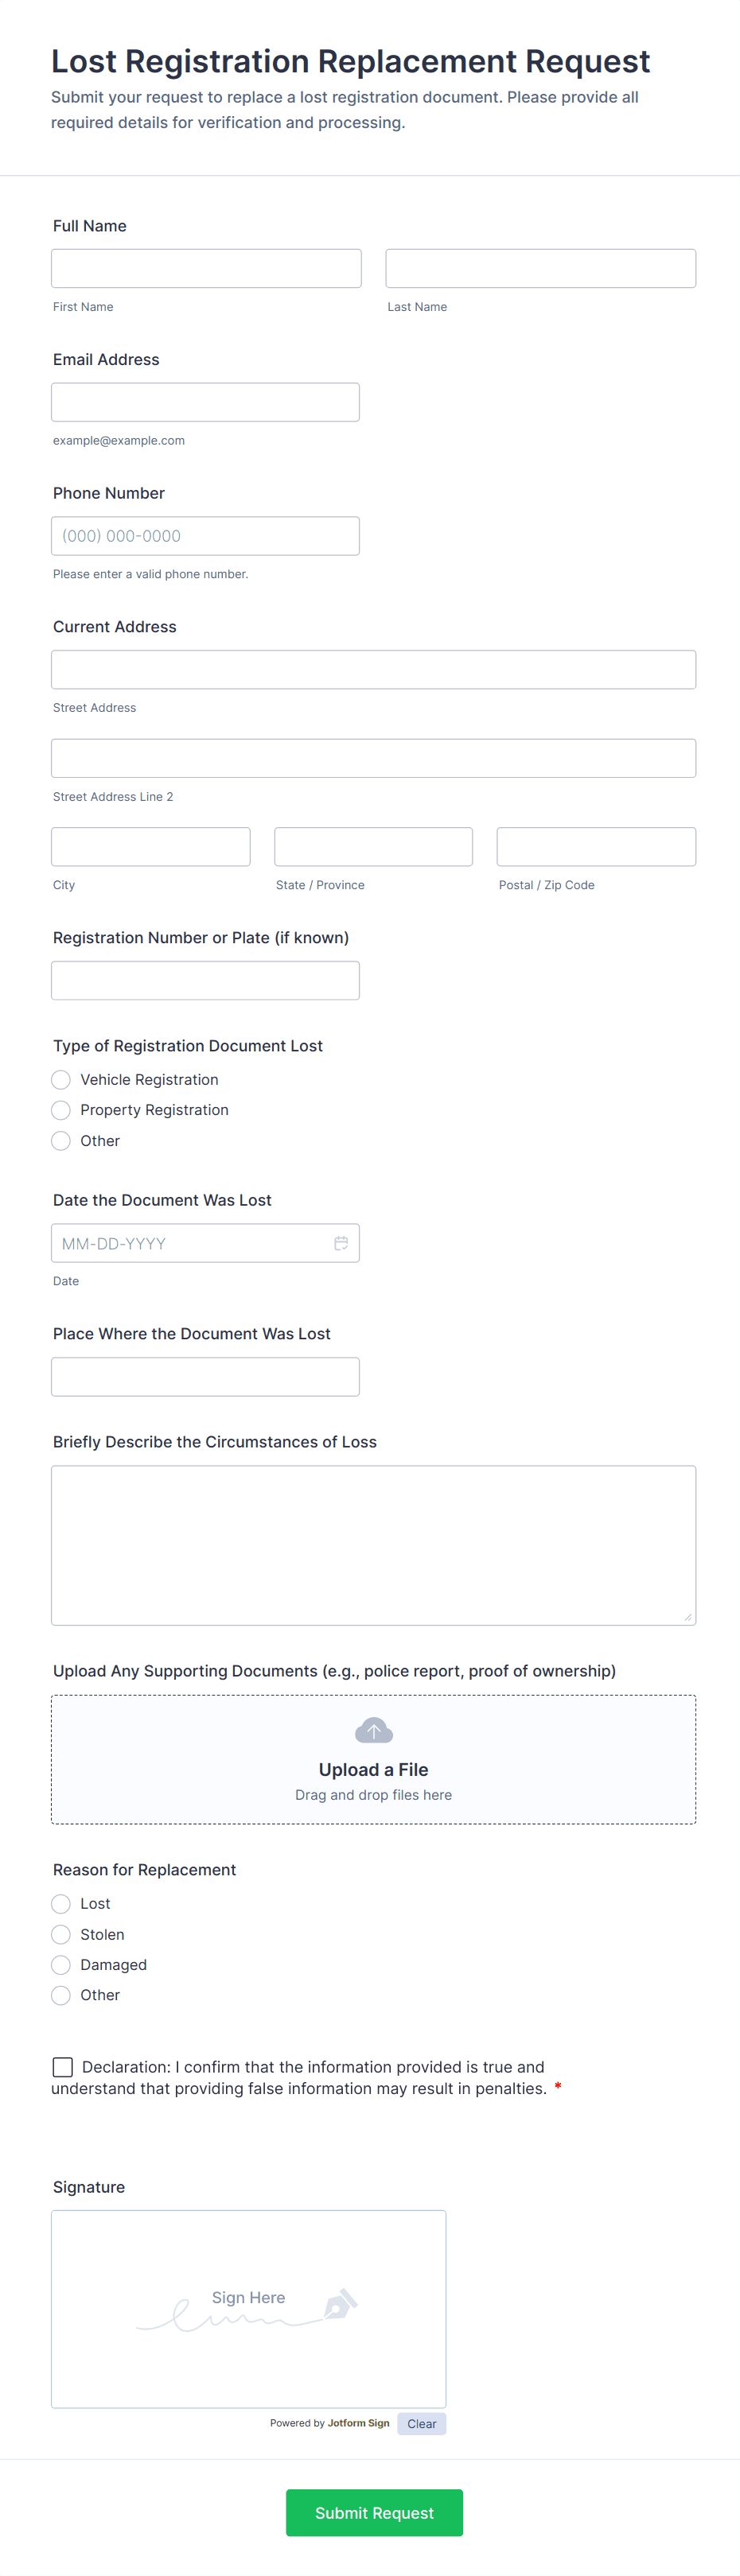
Task: Click the Circumstances of Loss textarea
Action: point(373,1546)
